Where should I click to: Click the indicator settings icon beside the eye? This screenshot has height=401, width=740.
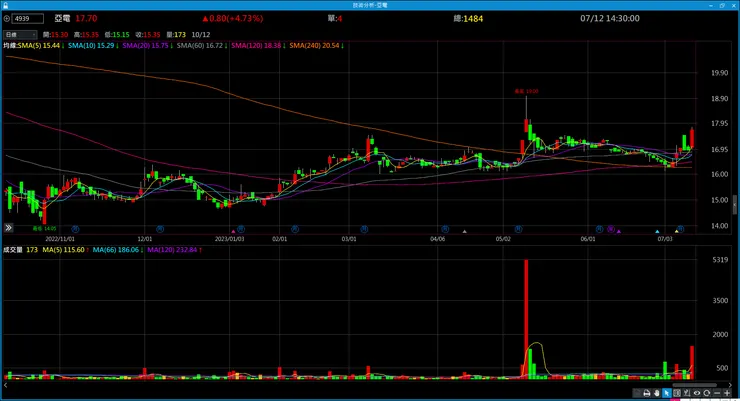click(x=687, y=393)
